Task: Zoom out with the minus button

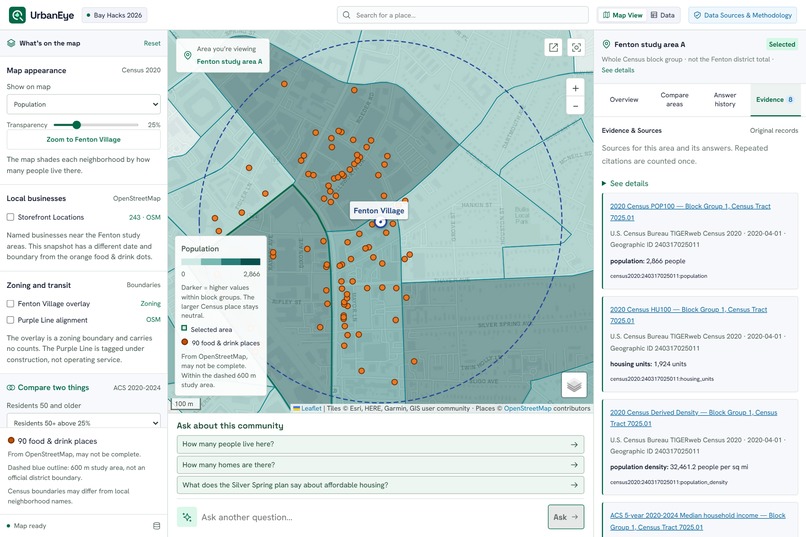Action: point(575,106)
